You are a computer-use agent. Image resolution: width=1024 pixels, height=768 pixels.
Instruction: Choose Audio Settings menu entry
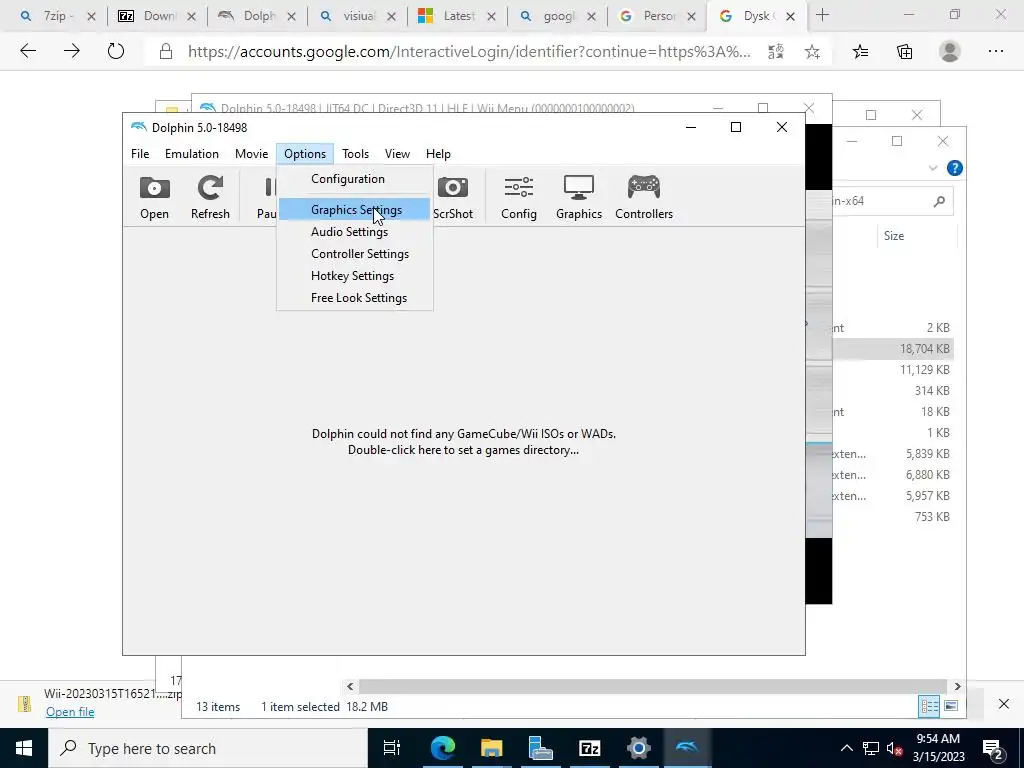tap(354, 232)
